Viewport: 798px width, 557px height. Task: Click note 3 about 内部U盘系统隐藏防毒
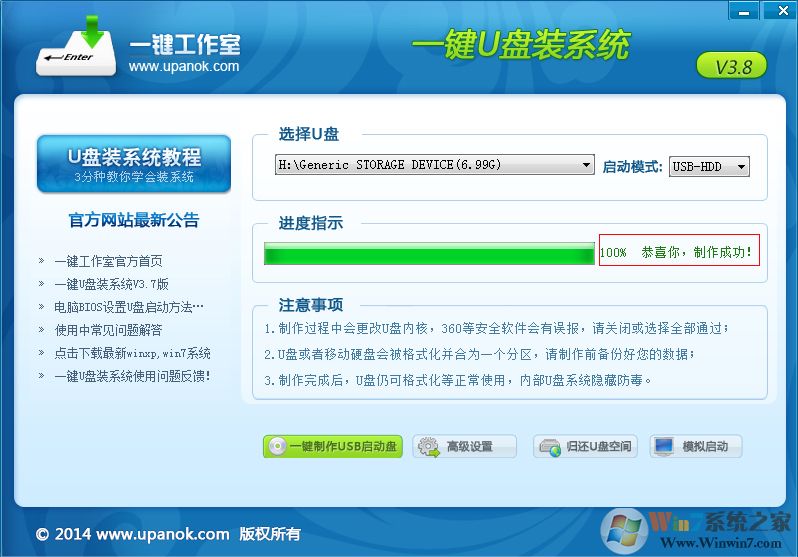(x=458, y=380)
